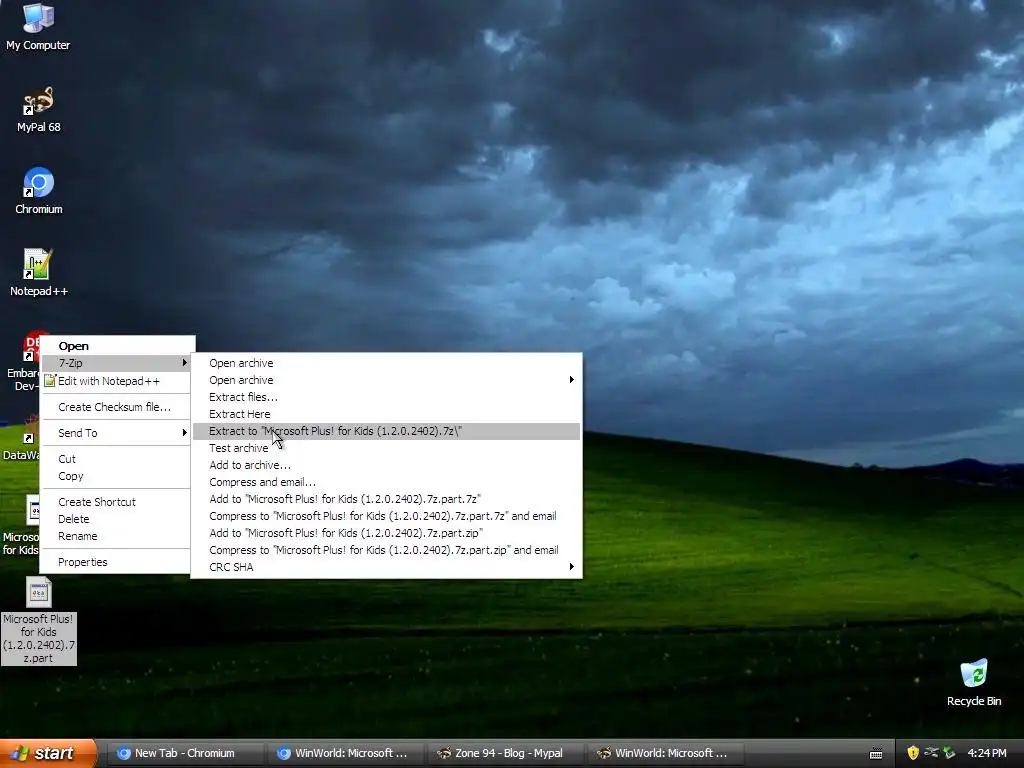
Task: Click the network connection tray icon
Action: point(931,753)
